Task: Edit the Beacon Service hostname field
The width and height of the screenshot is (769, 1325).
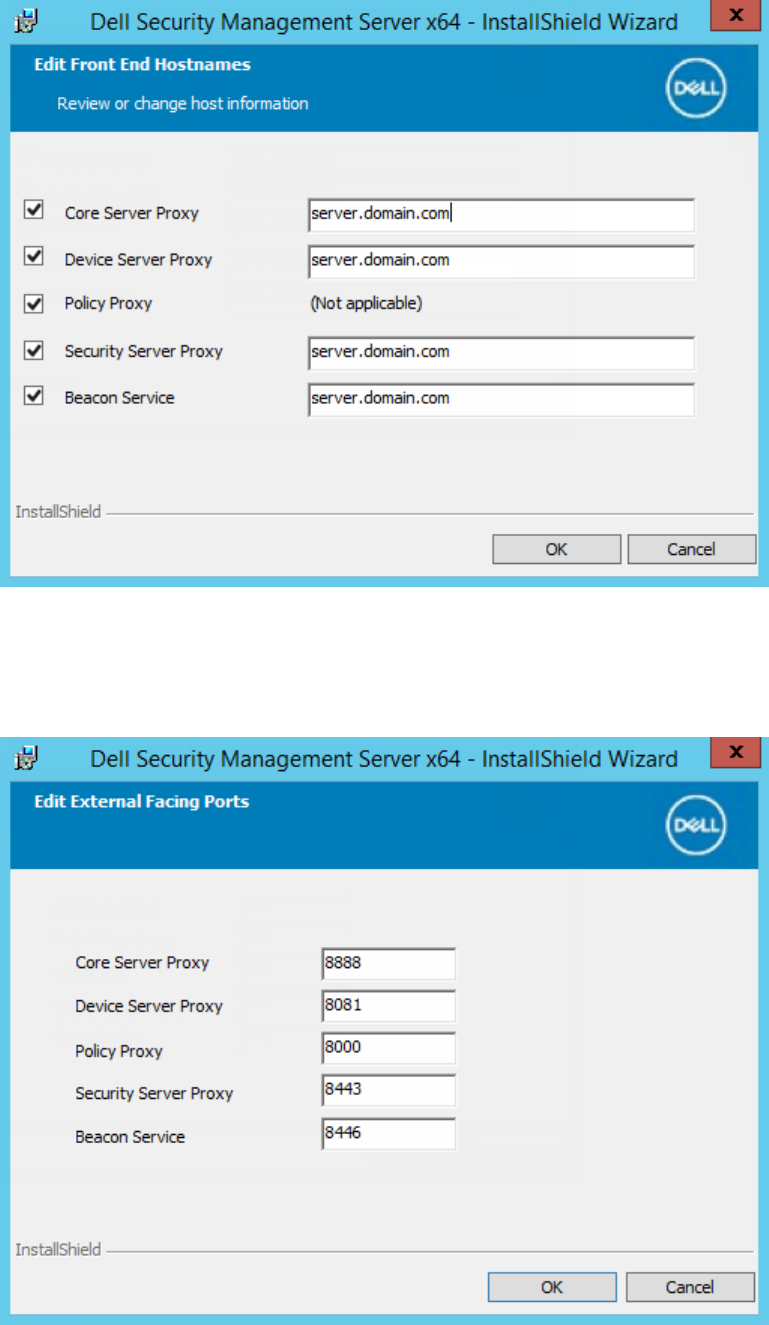Action: coord(501,399)
